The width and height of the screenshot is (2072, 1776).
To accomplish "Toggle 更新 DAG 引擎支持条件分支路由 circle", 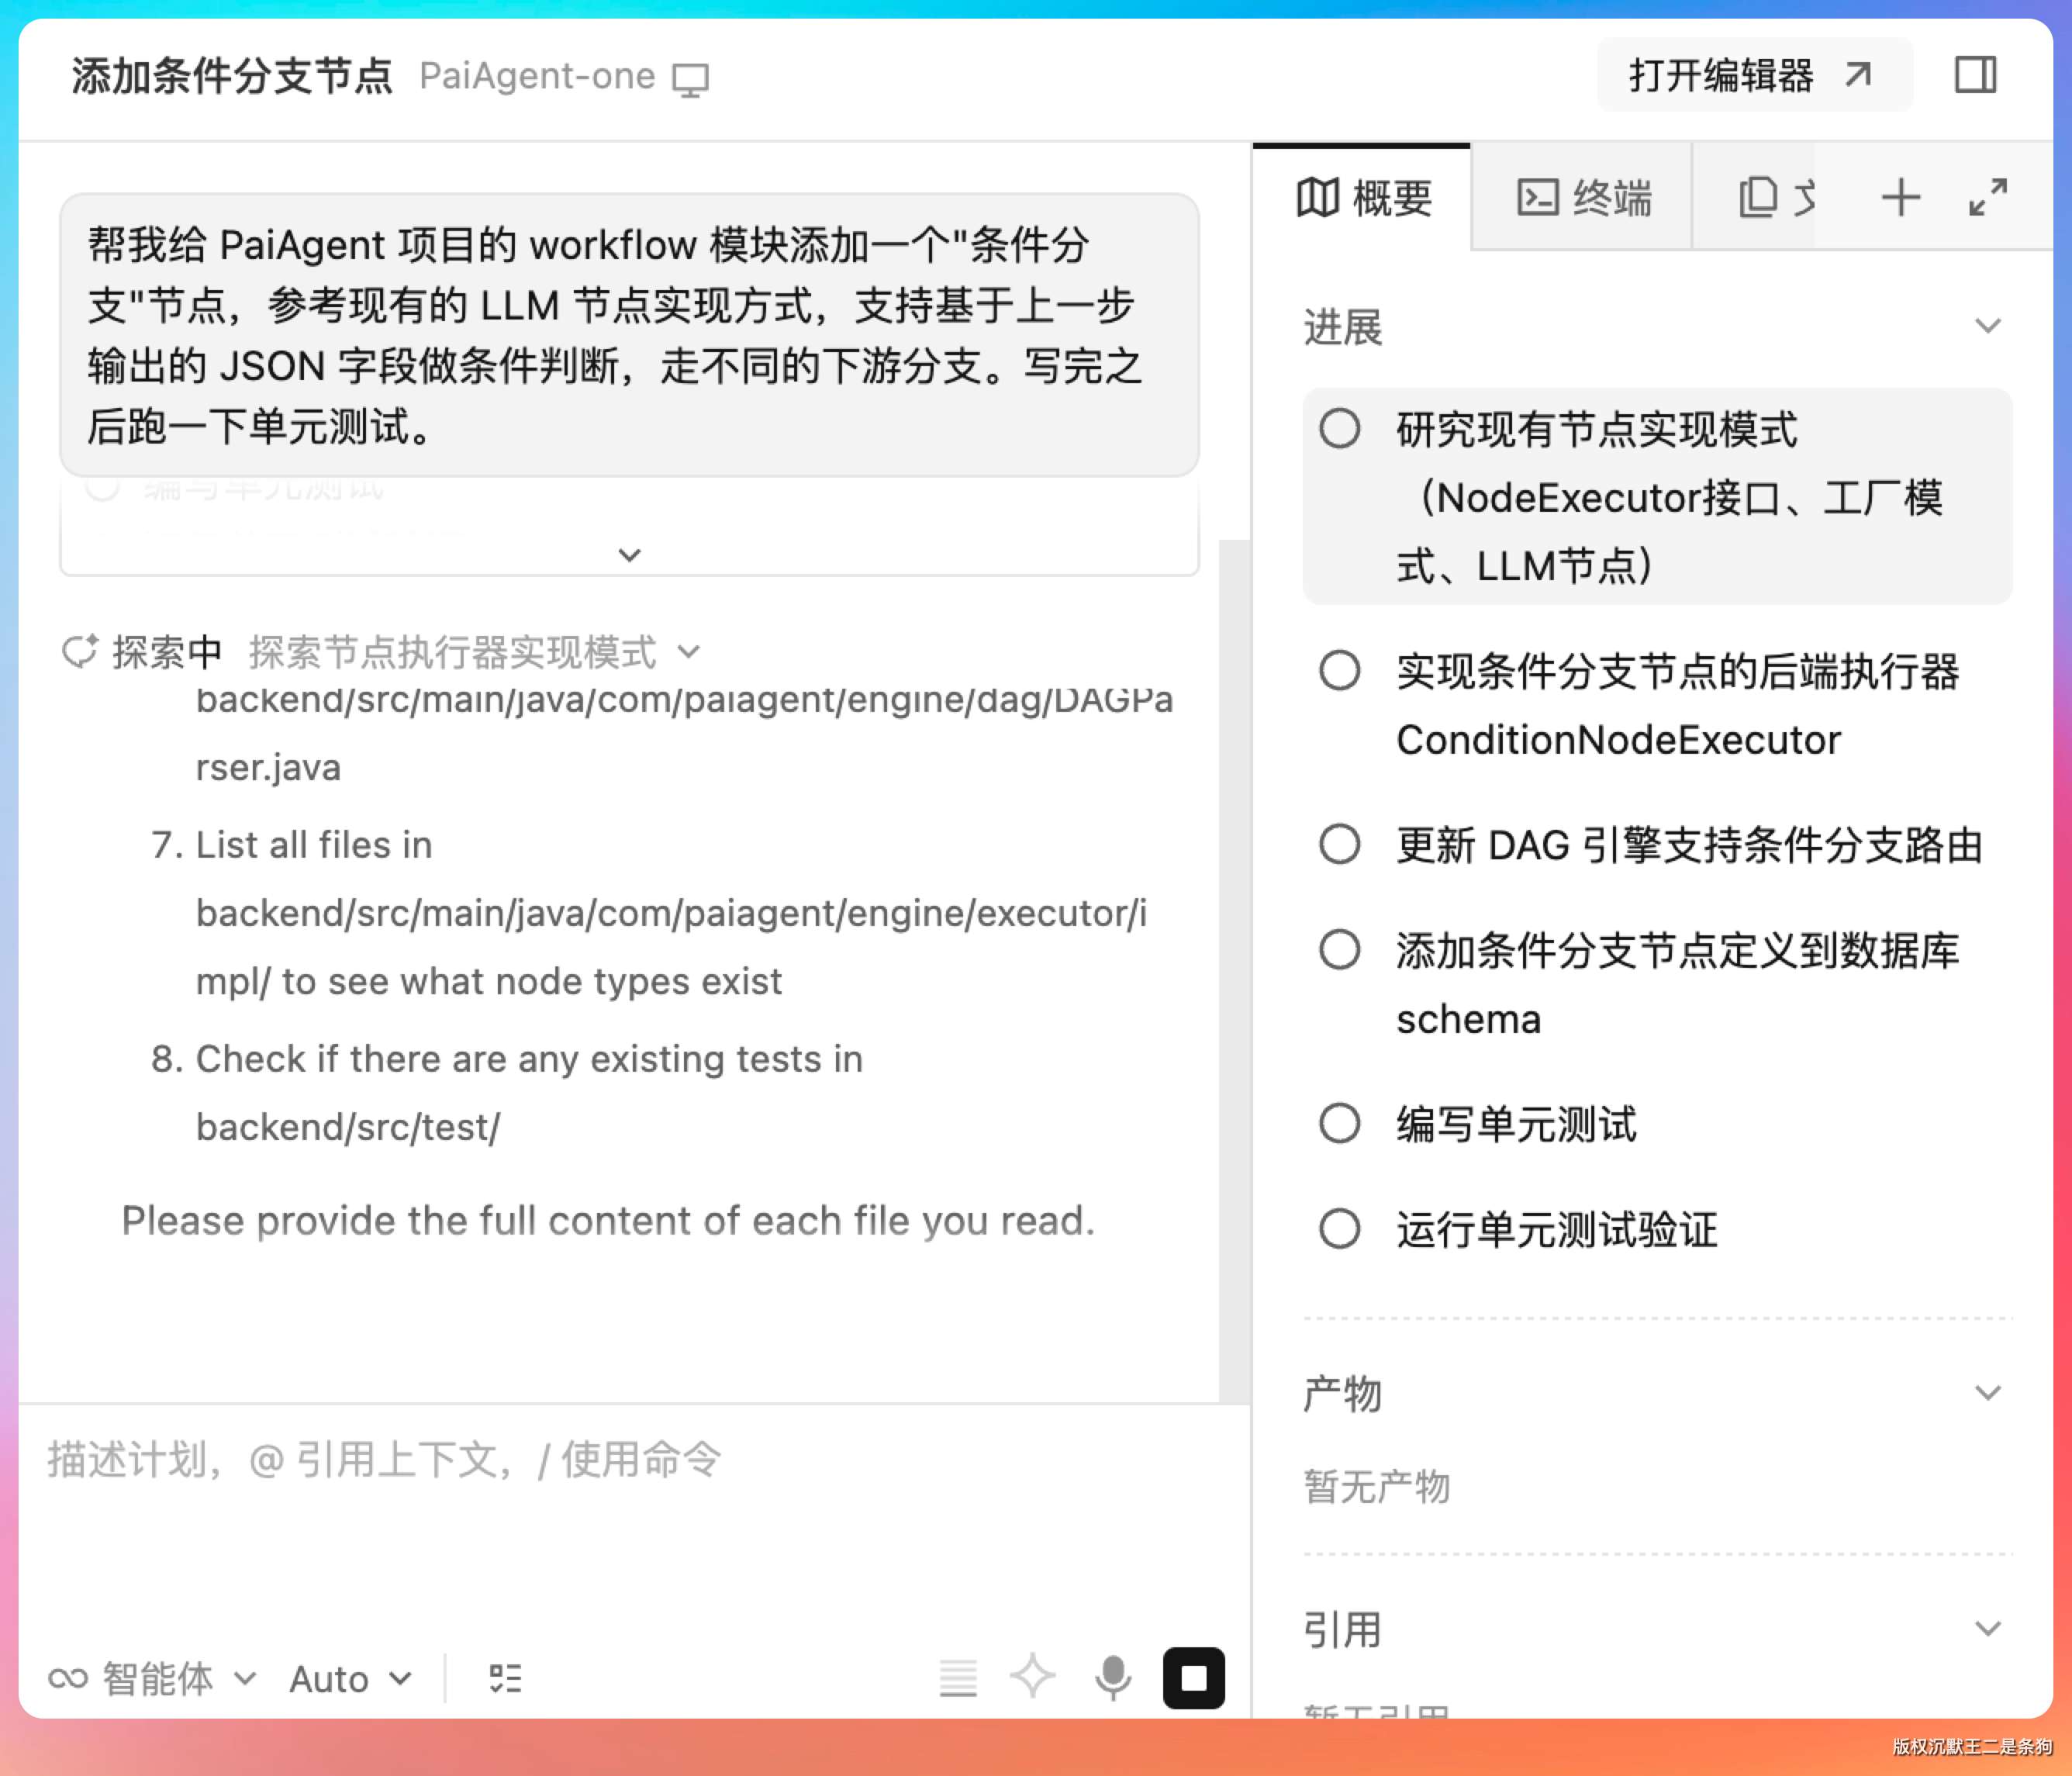I will (1339, 844).
